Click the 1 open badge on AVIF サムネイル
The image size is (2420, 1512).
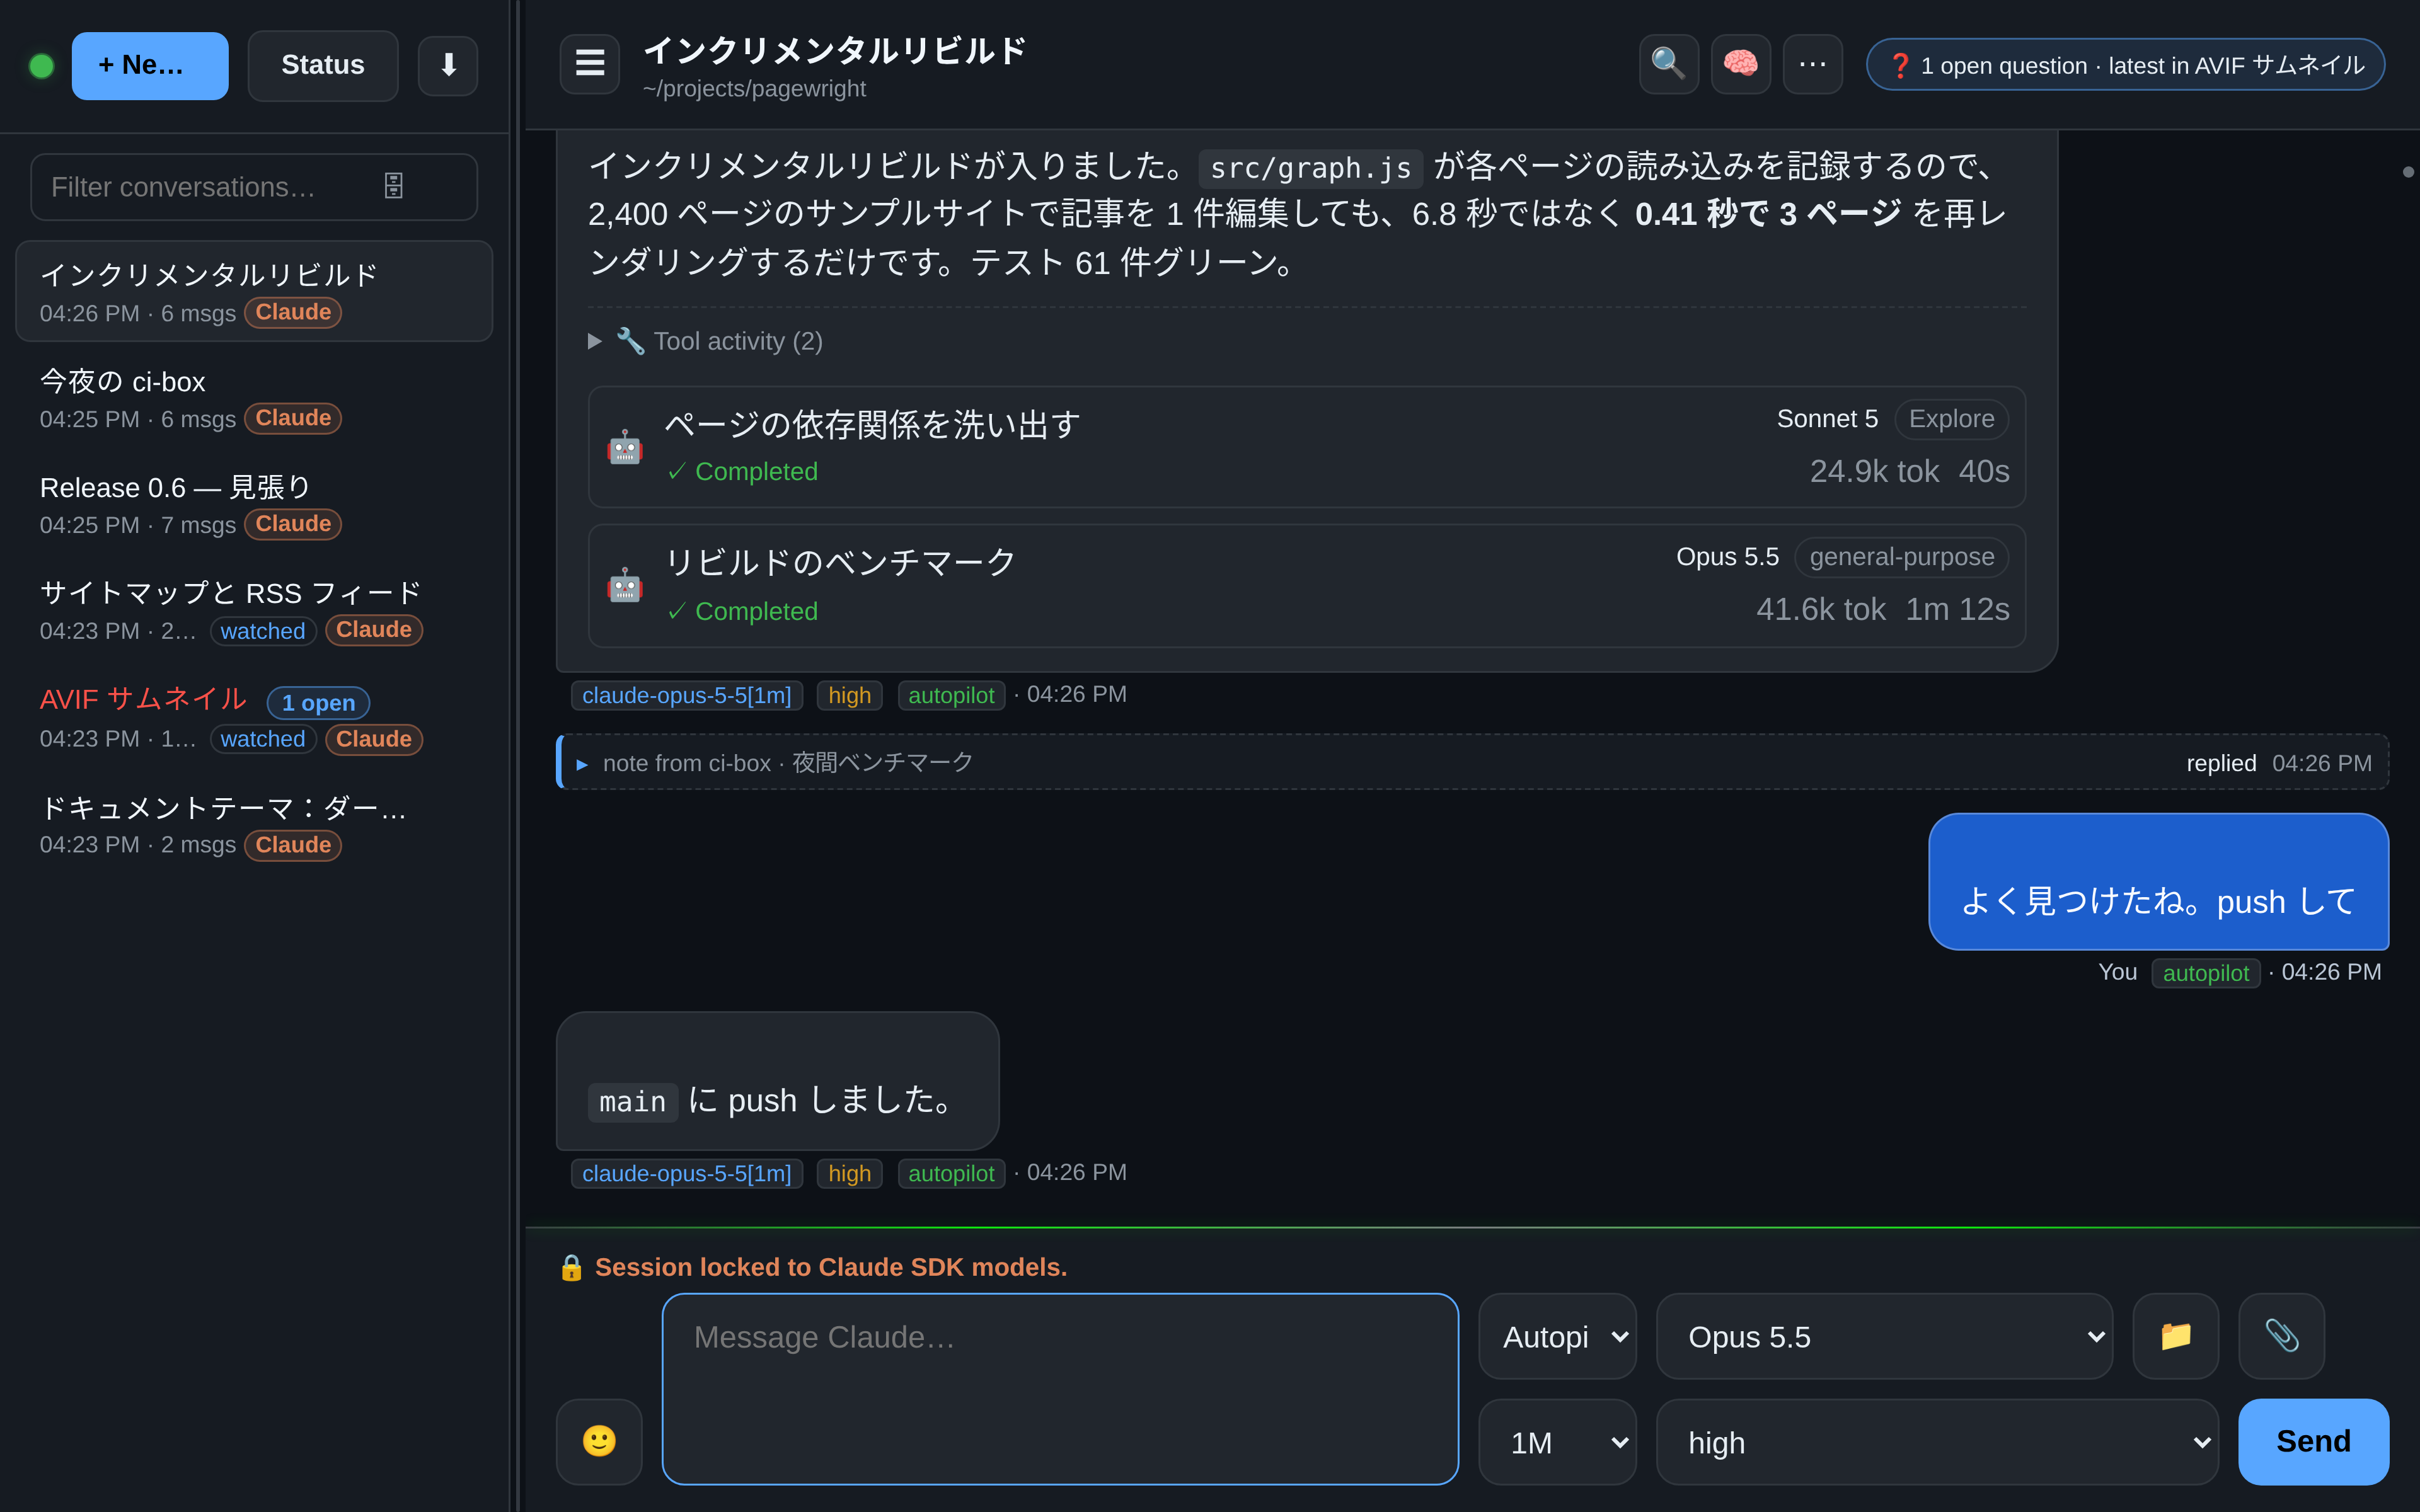coord(318,703)
